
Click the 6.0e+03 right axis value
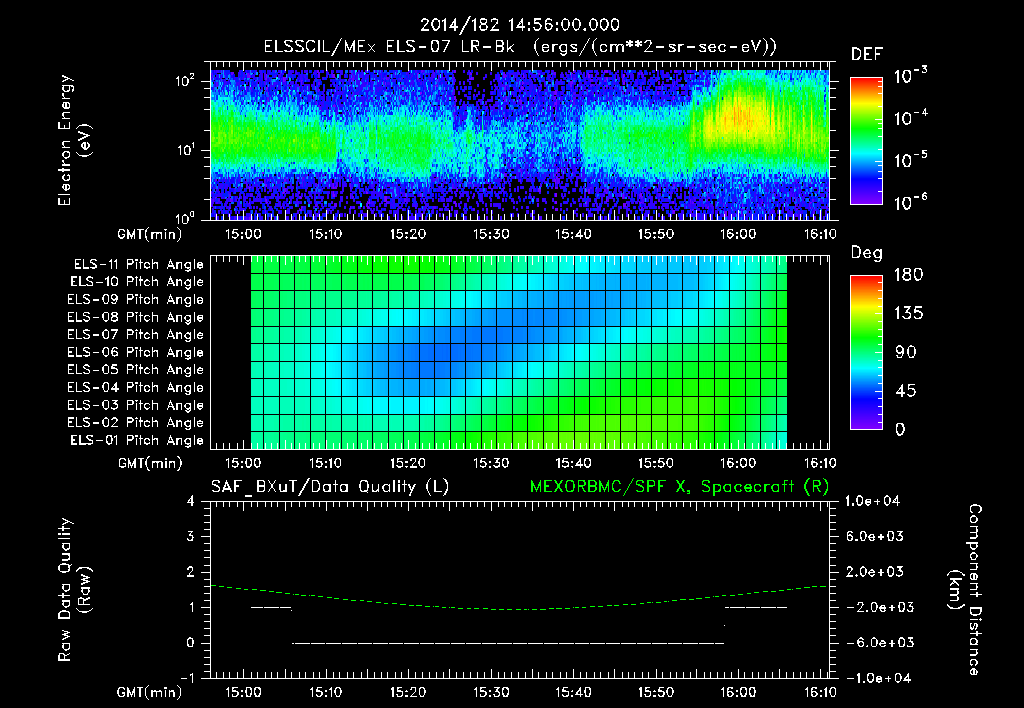[x=875, y=536]
